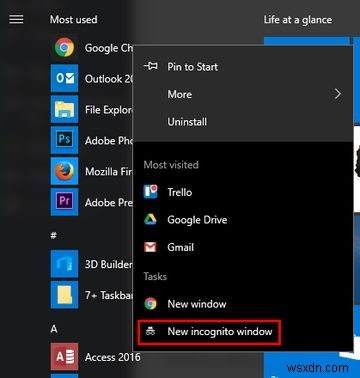Click the Access 2016 app name
Viewport: 360px width, 378px height.
[x=112, y=357]
